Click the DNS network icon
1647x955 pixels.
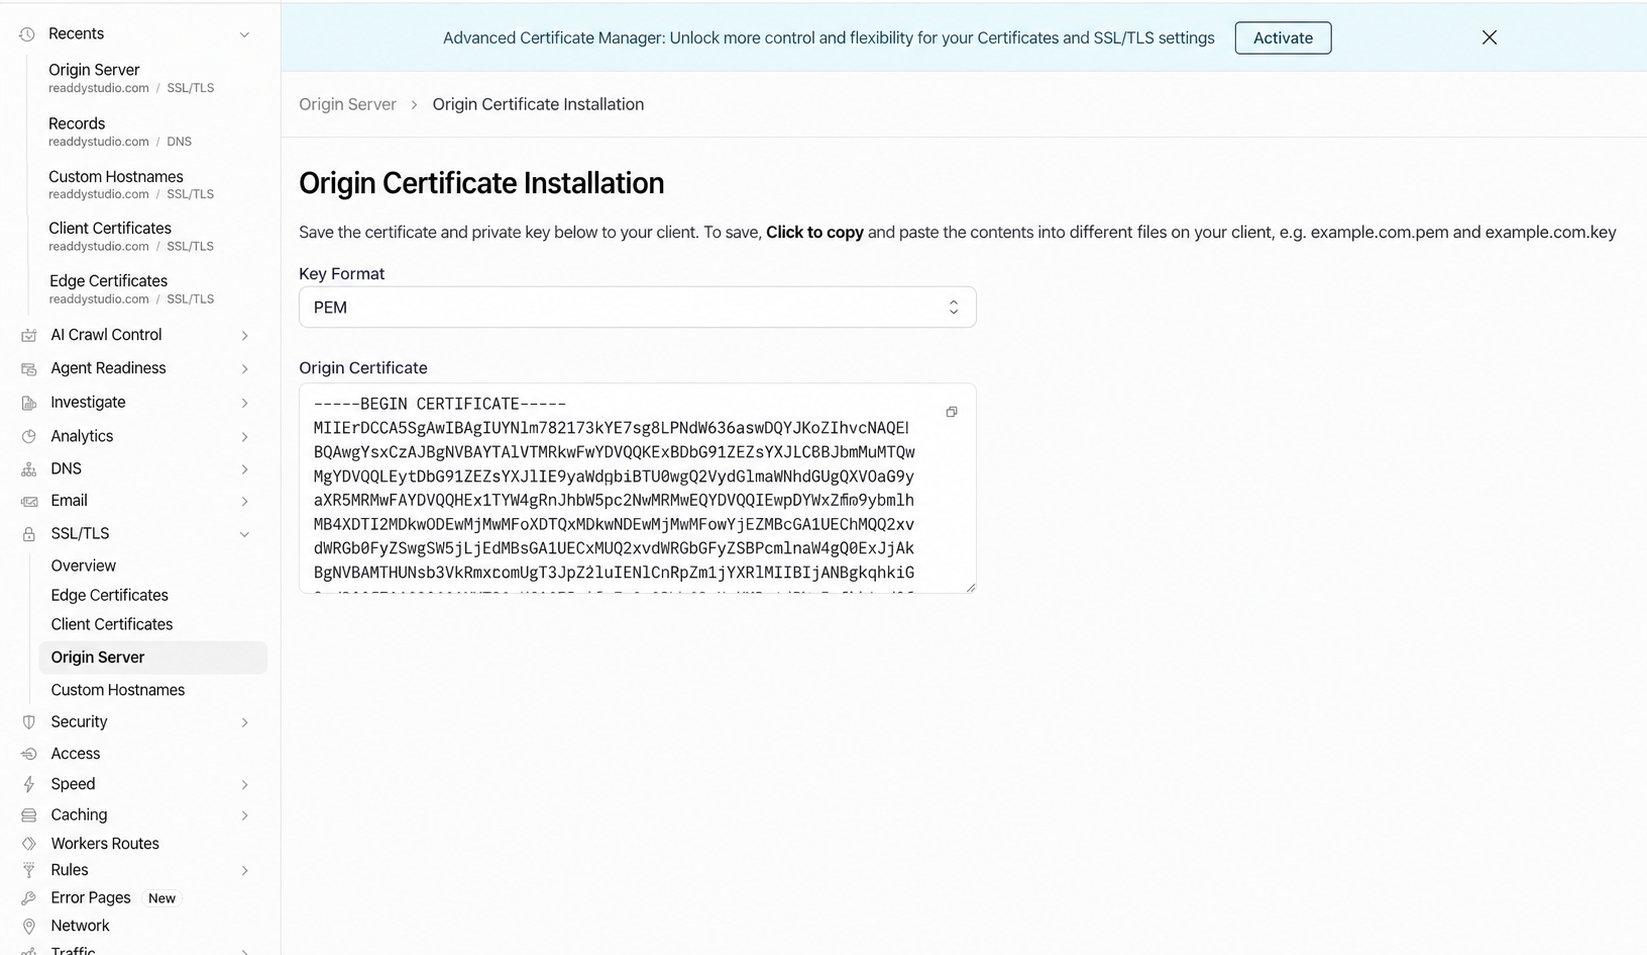click(29, 469)
